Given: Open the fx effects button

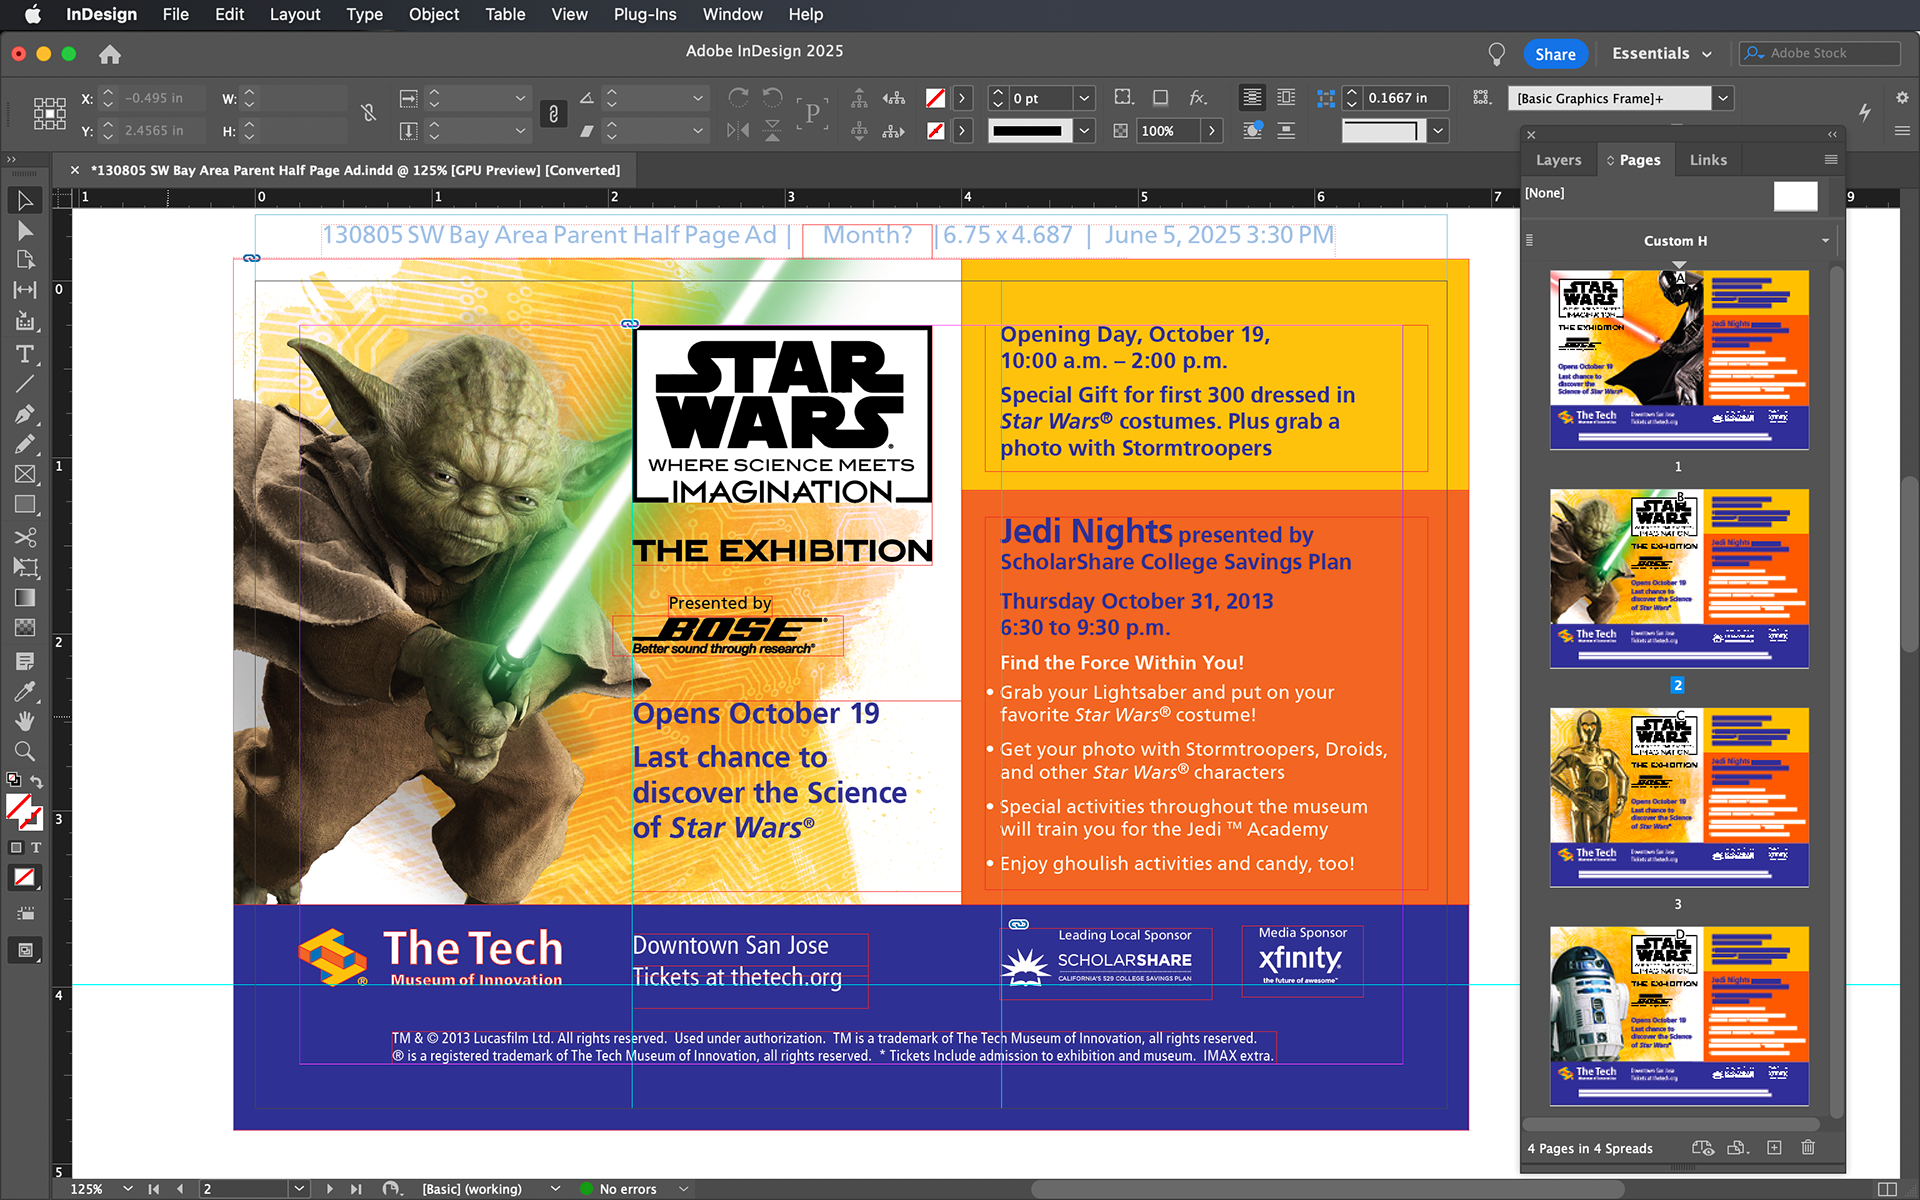Looking at the screenshot, I should tap(1197, 98).
